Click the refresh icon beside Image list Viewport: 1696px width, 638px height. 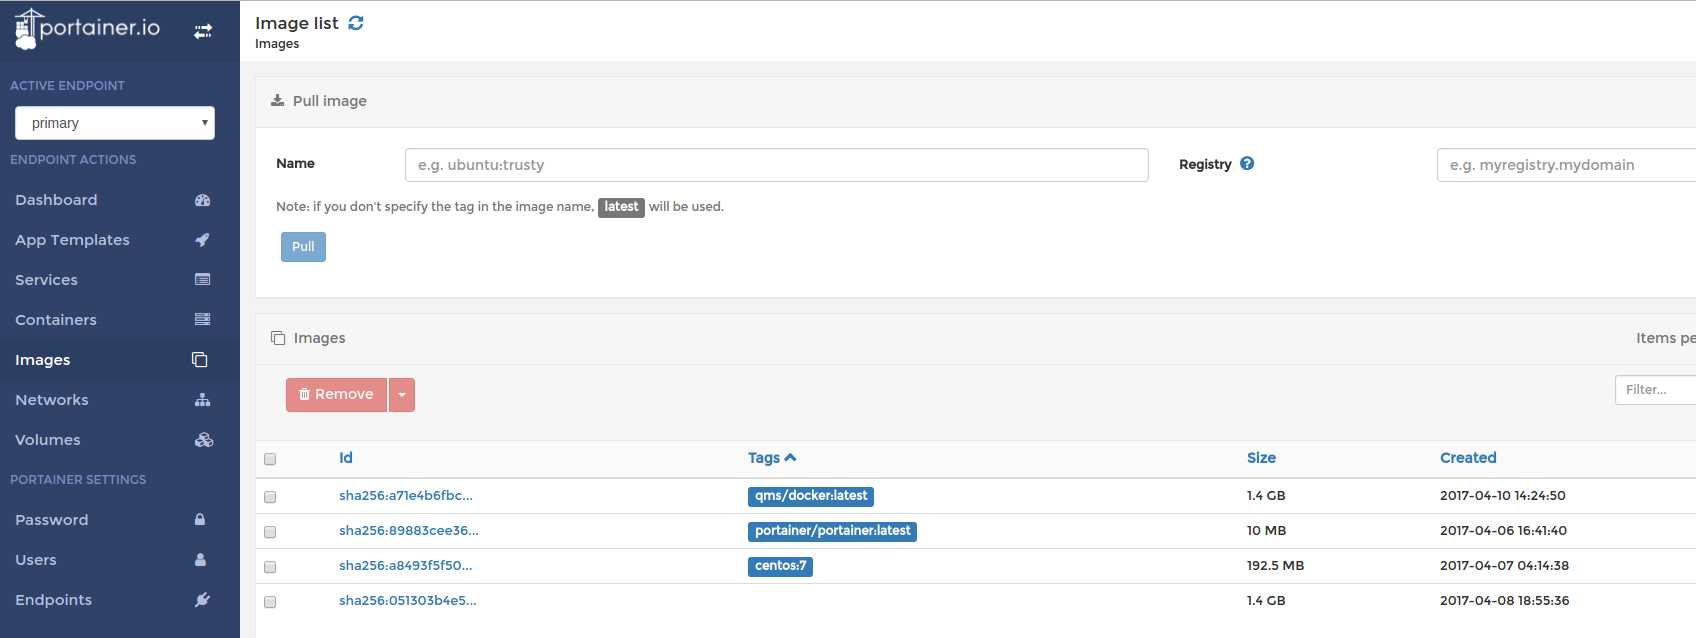pyautogui.click(x=356, y=23)
